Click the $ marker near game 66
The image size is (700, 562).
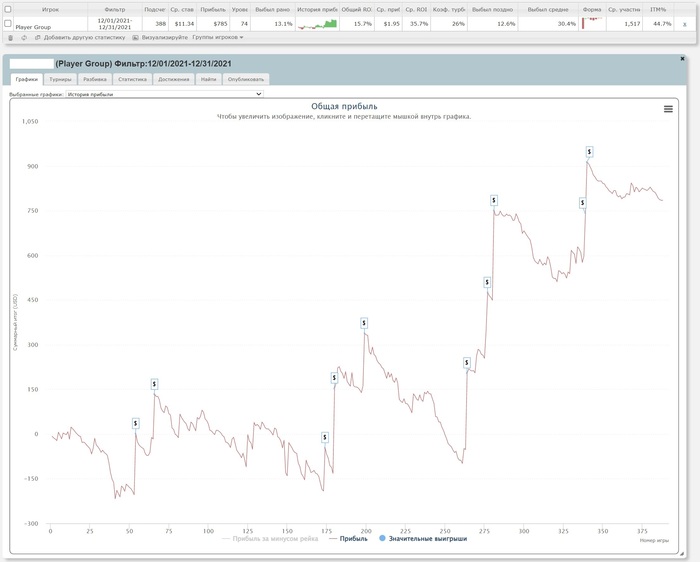pos(154,384)
